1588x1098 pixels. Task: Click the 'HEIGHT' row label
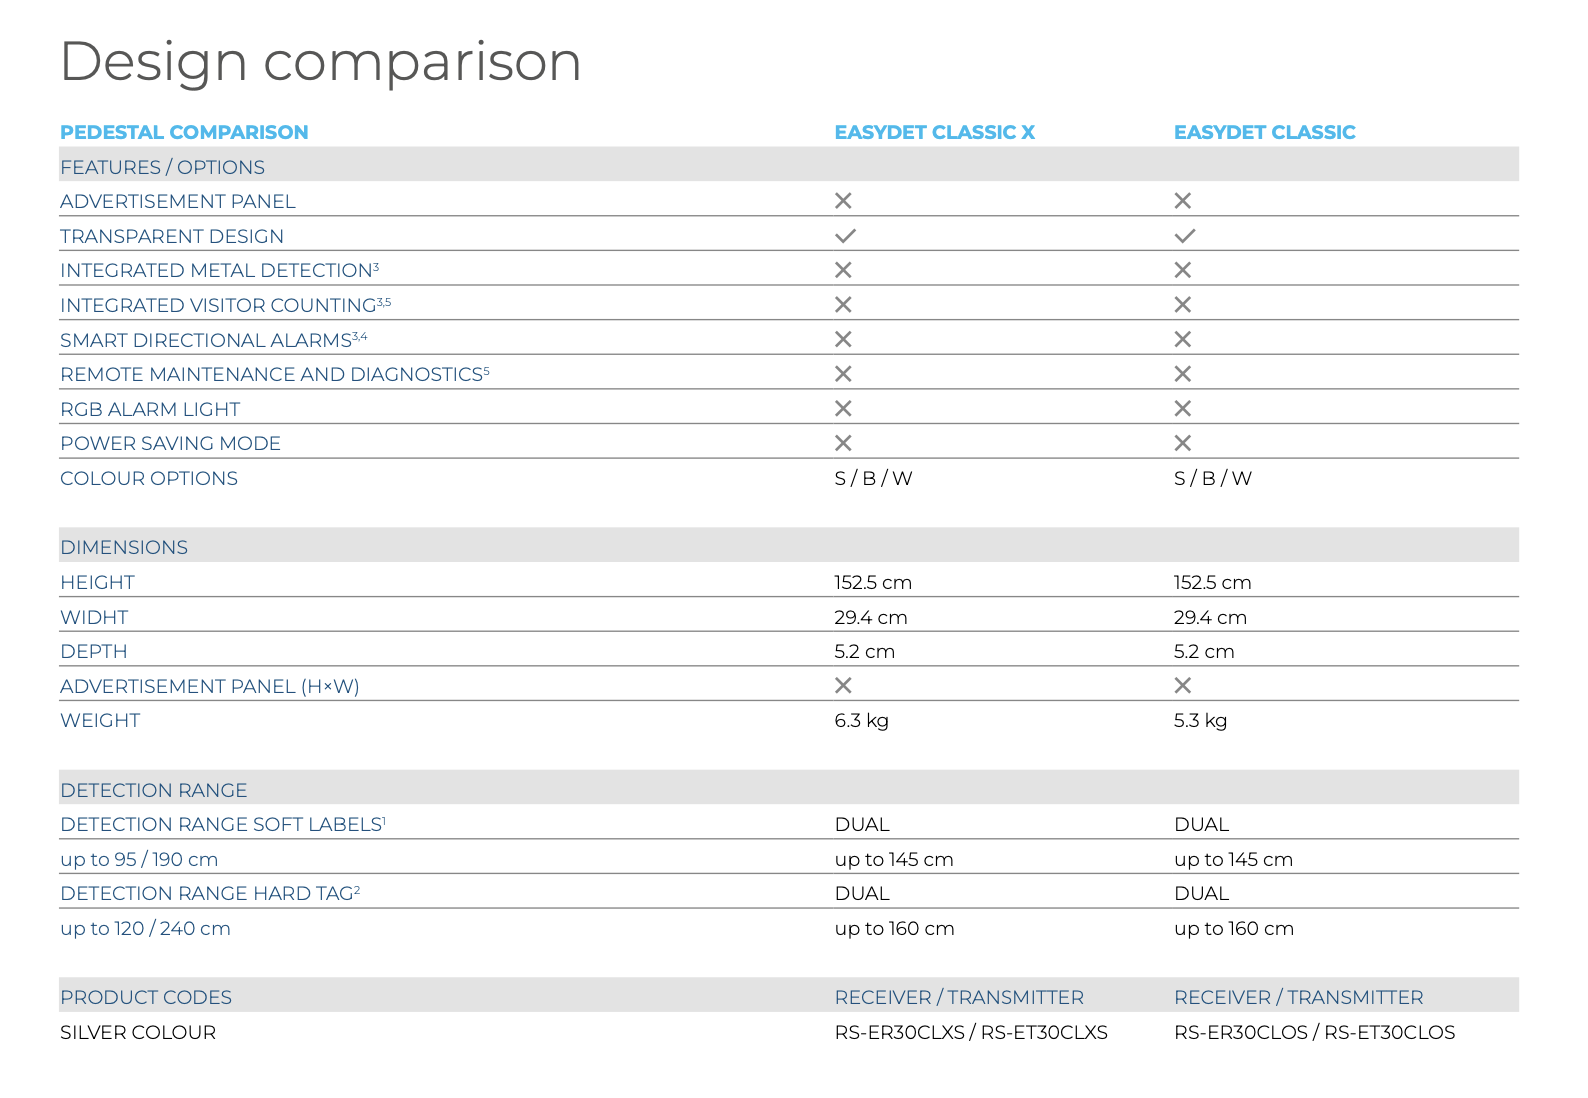coord(97,582)
